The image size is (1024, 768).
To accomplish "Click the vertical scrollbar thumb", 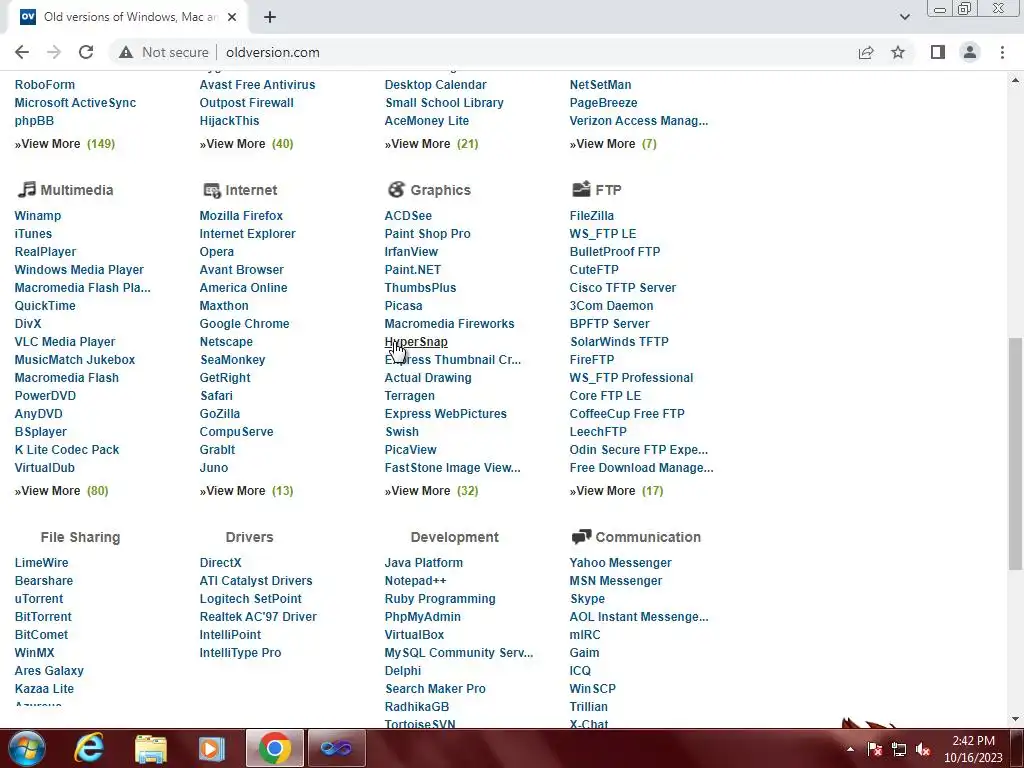I will [x=1016, y=454].
